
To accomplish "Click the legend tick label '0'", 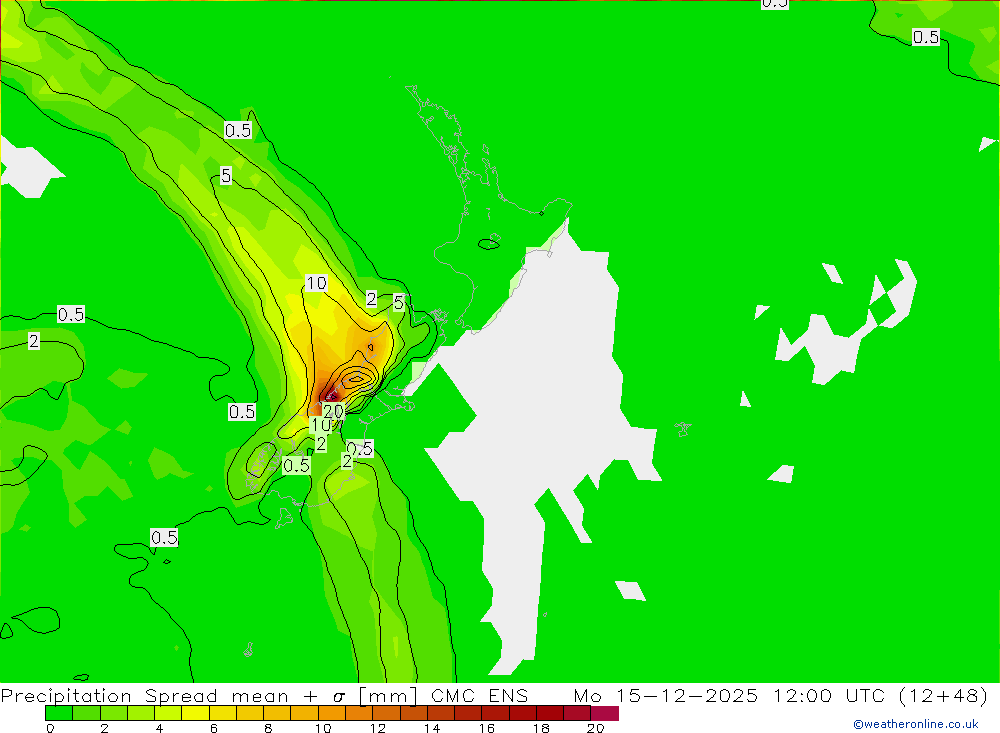I will tap(50, 728).
